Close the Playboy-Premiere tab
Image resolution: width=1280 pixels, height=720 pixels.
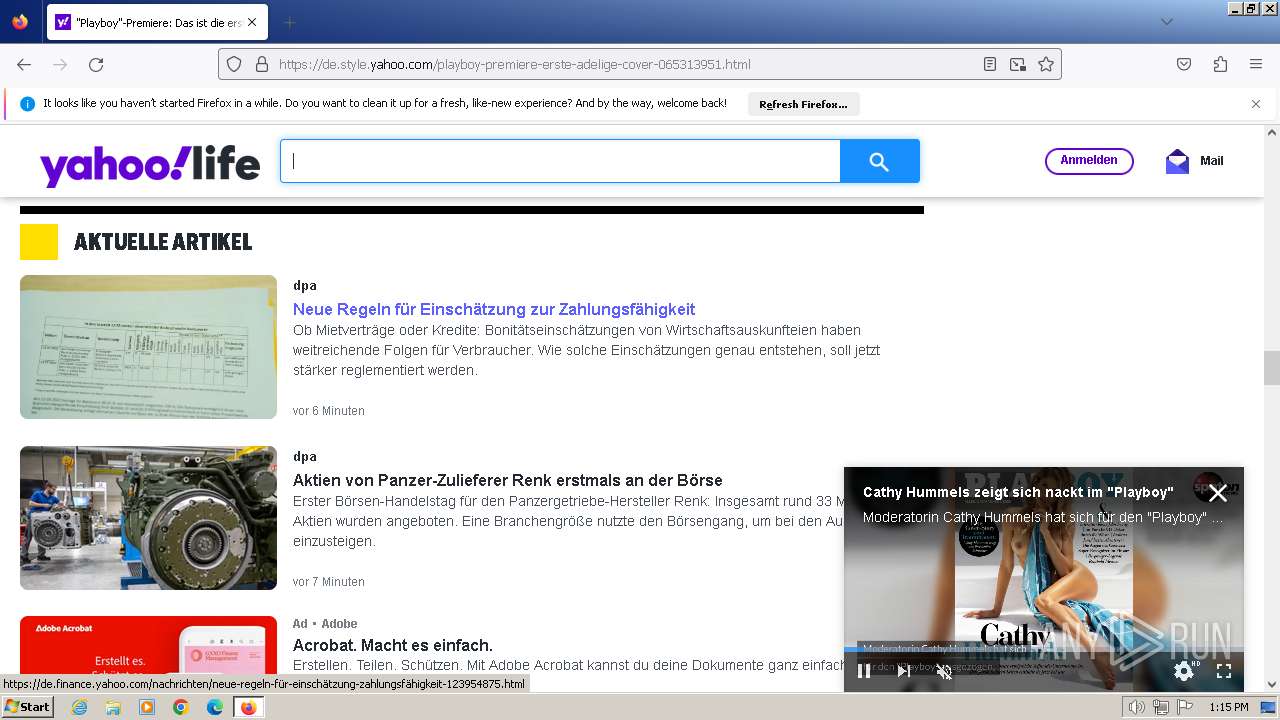click(251, 22)
